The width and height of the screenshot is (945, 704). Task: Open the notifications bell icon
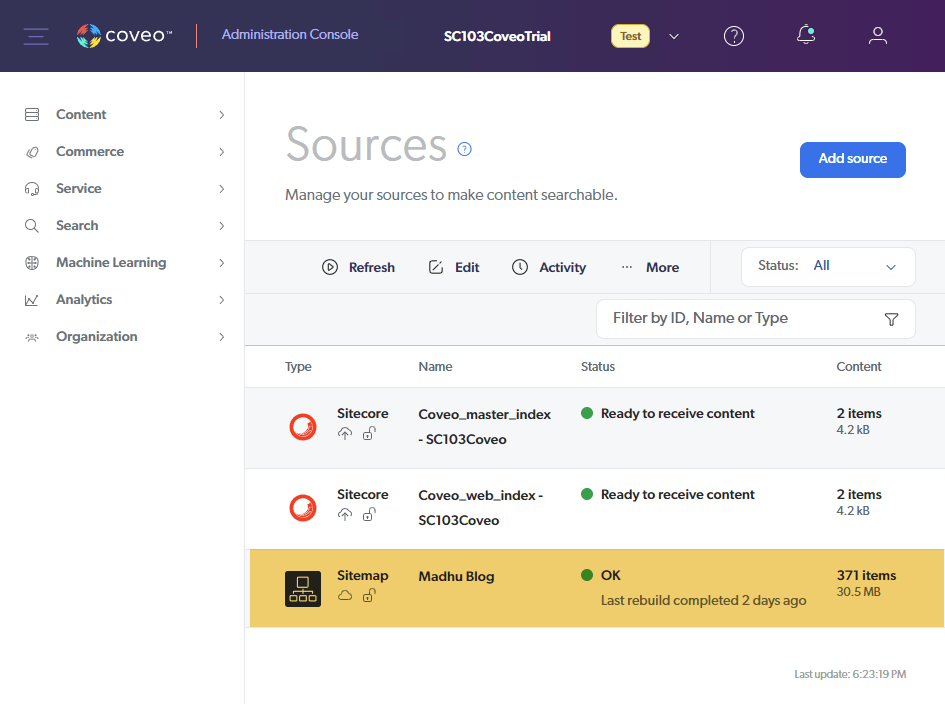point(806,35)
